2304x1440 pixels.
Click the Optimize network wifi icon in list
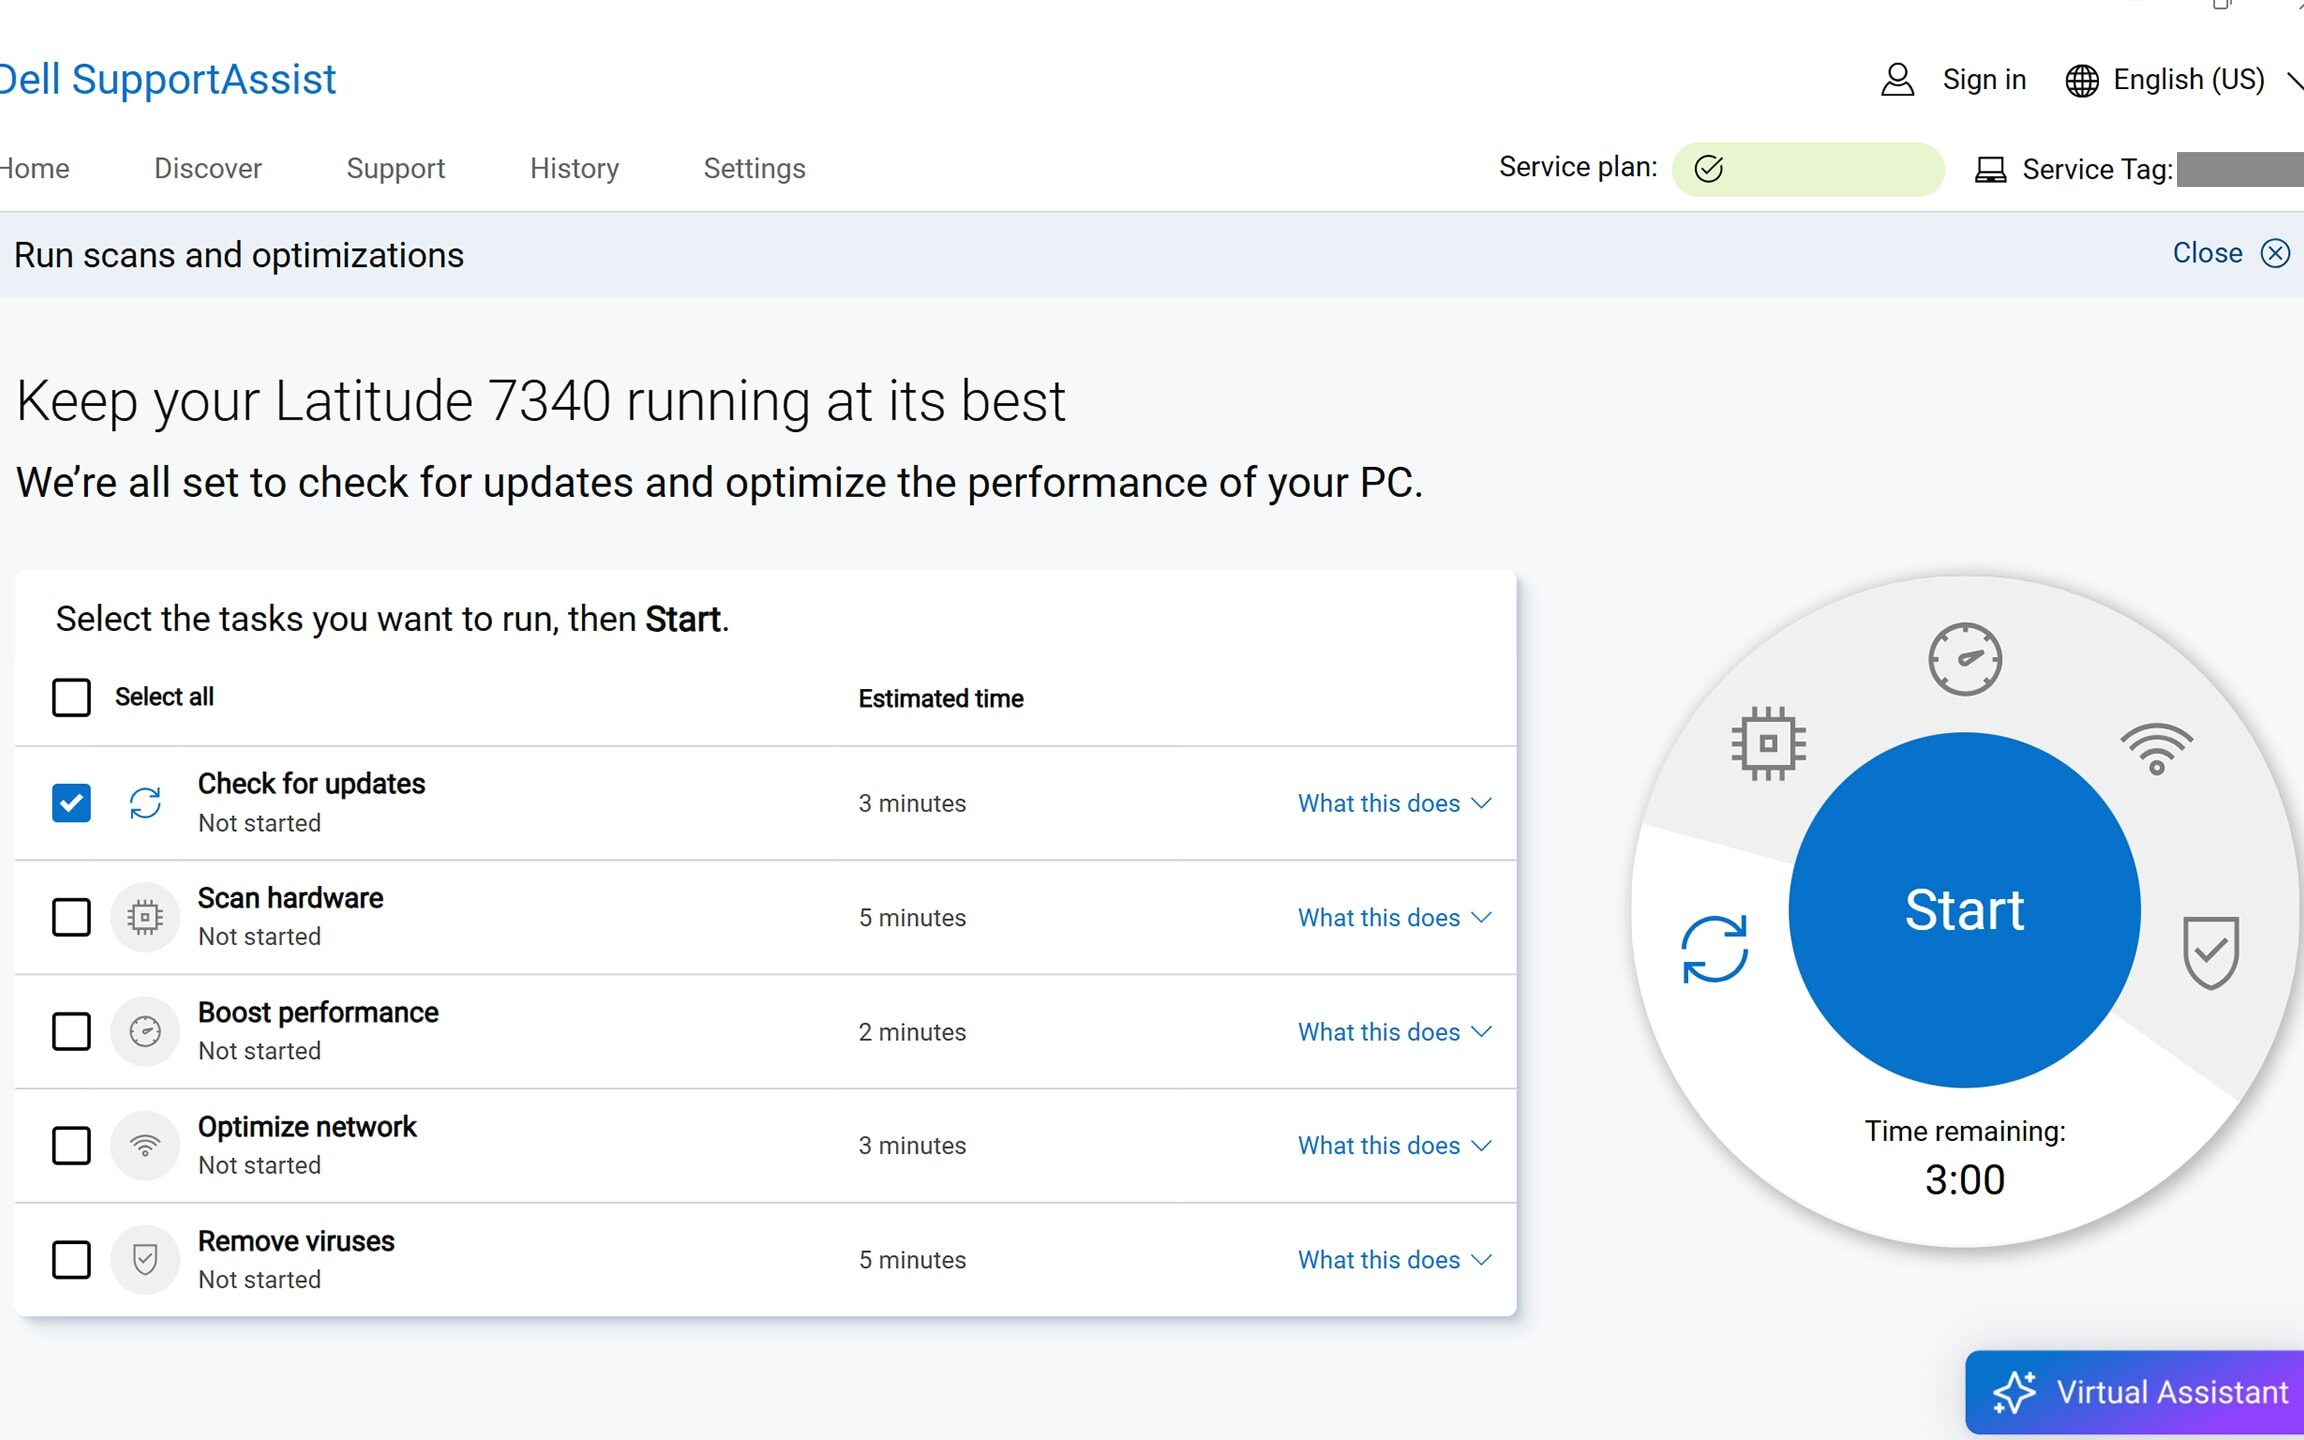point(145,1145)
